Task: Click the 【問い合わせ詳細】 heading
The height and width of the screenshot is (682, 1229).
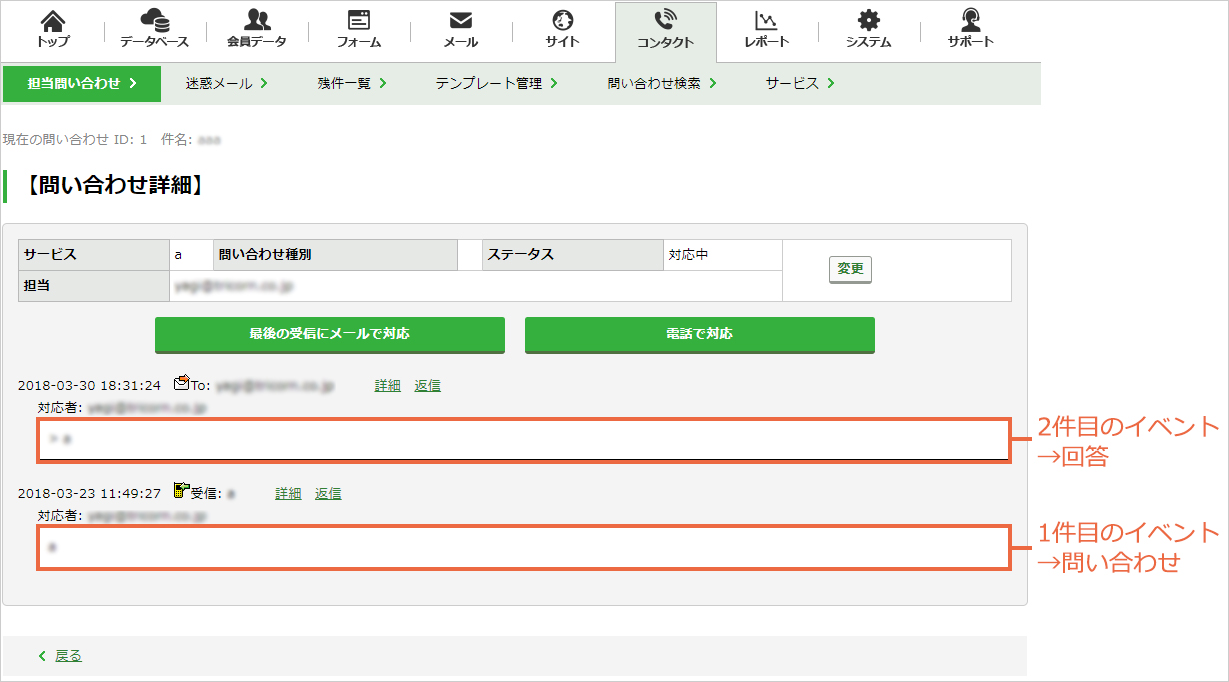Action: click(114, 185)
